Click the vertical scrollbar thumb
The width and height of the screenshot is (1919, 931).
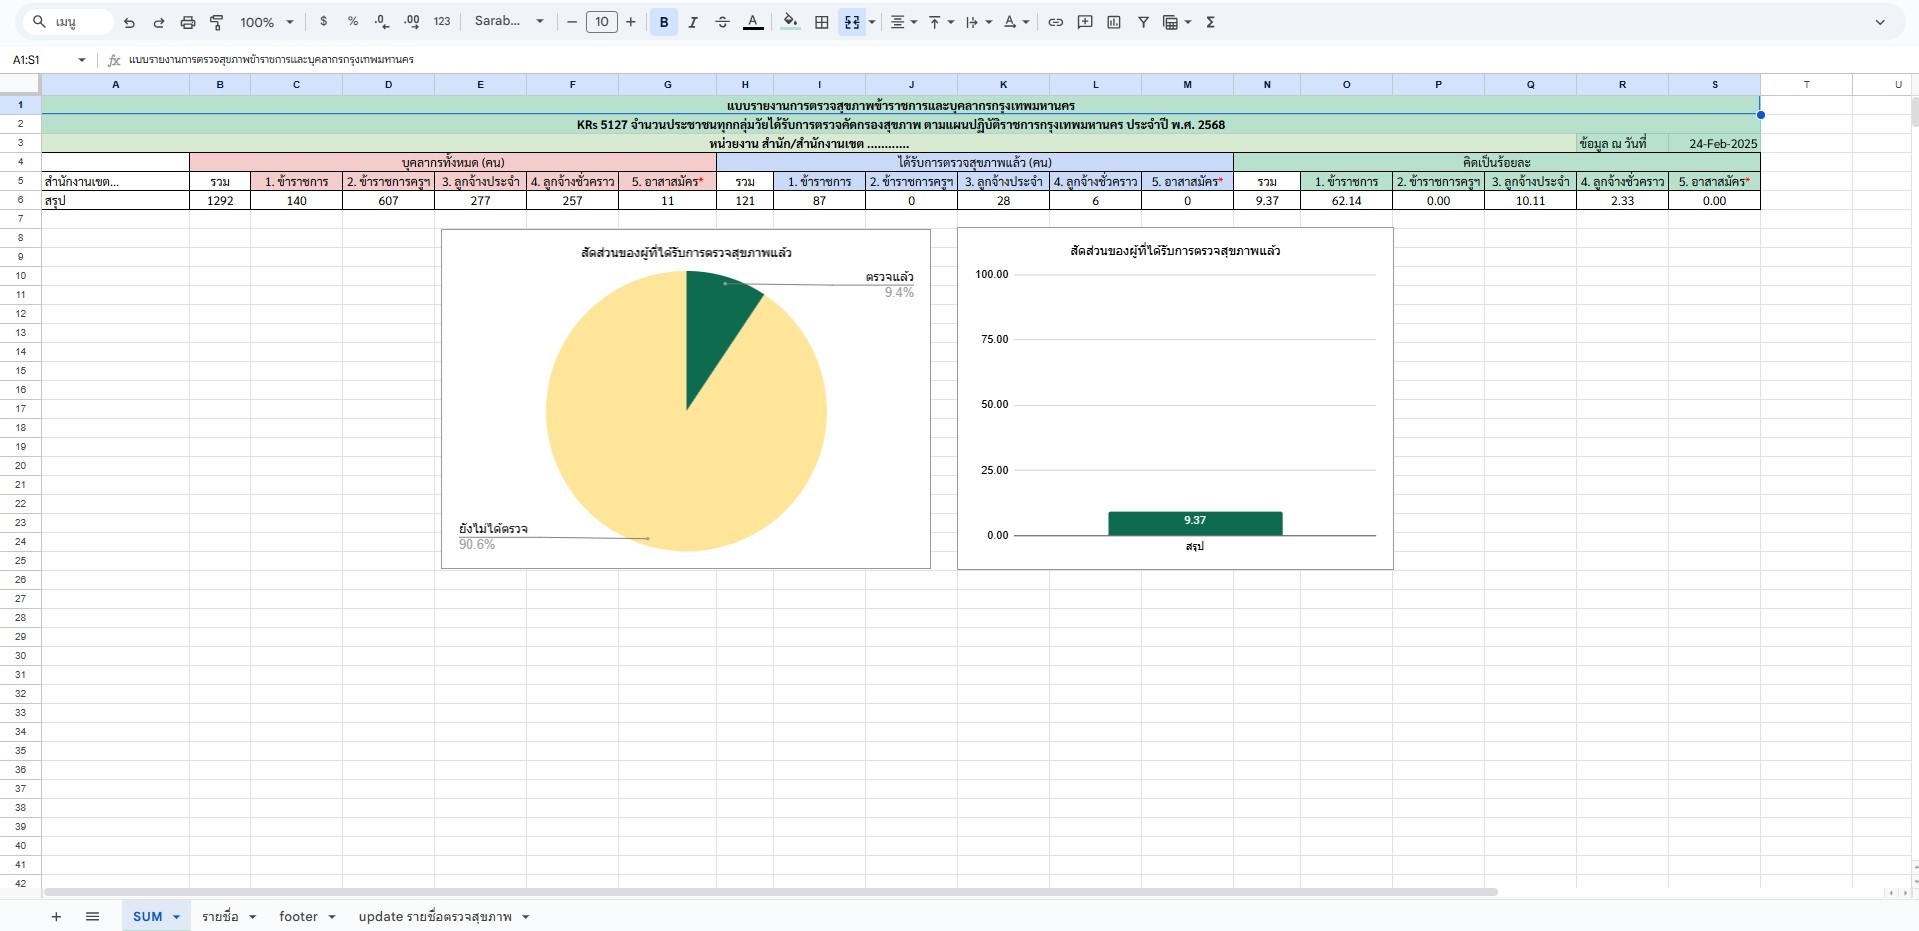pyautogui.click(x=1914, y=112)
